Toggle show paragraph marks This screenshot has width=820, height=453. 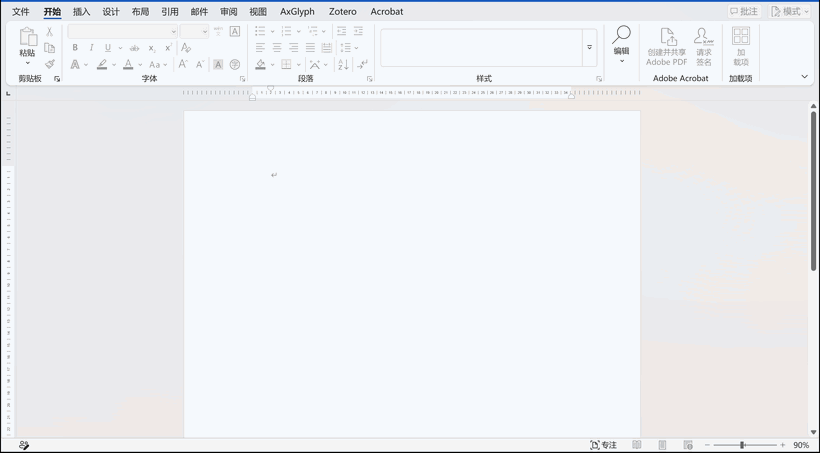coord(362,64)
